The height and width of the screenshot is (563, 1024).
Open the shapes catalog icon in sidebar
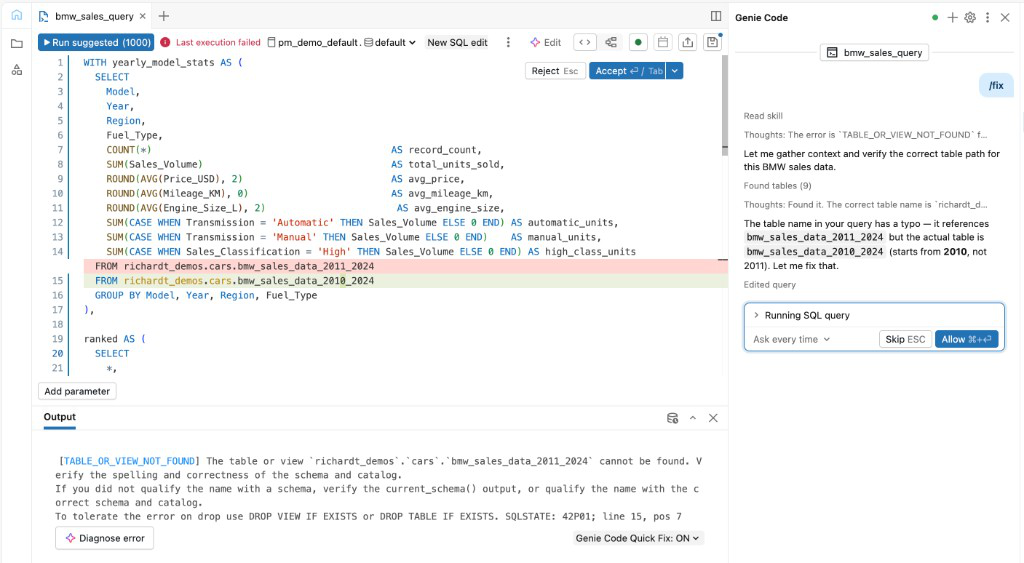click(x=16, y=69)
